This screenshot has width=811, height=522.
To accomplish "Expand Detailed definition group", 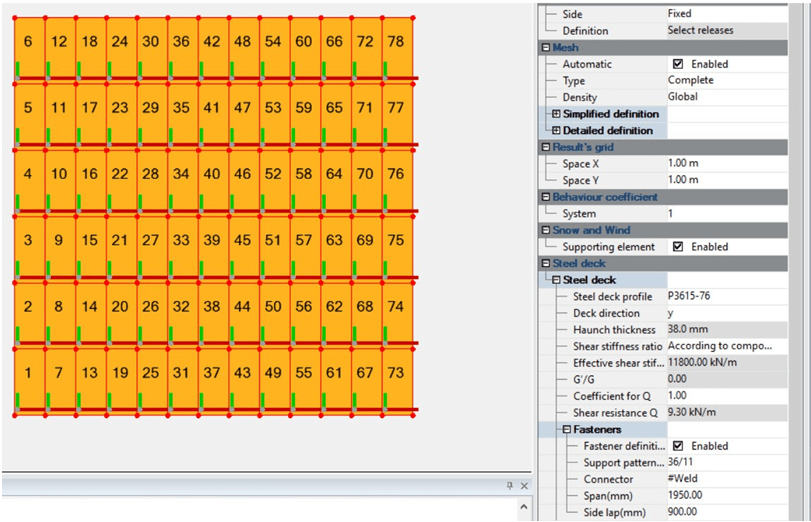I will tap(557, 131).
